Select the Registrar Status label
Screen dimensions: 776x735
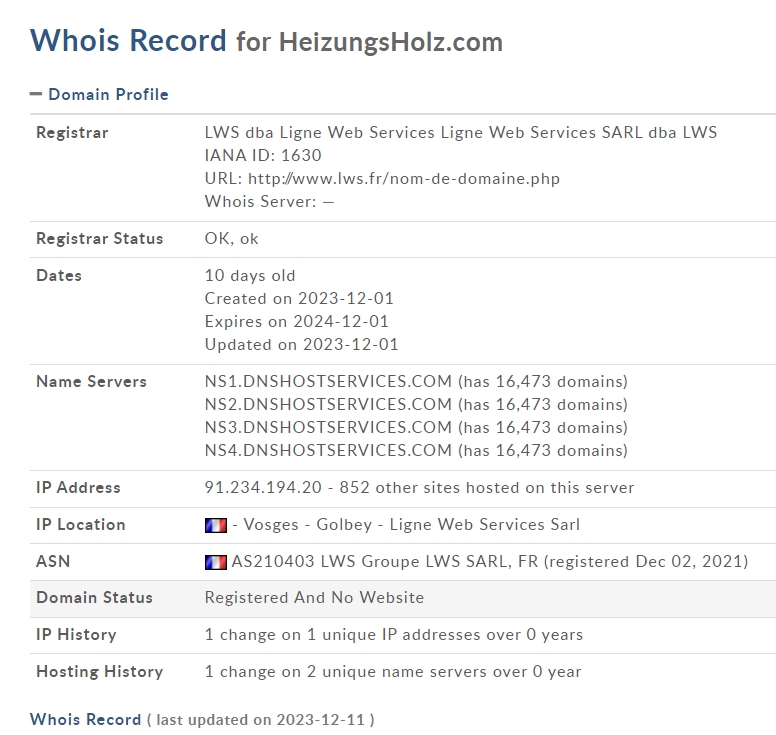coord(99,239)
